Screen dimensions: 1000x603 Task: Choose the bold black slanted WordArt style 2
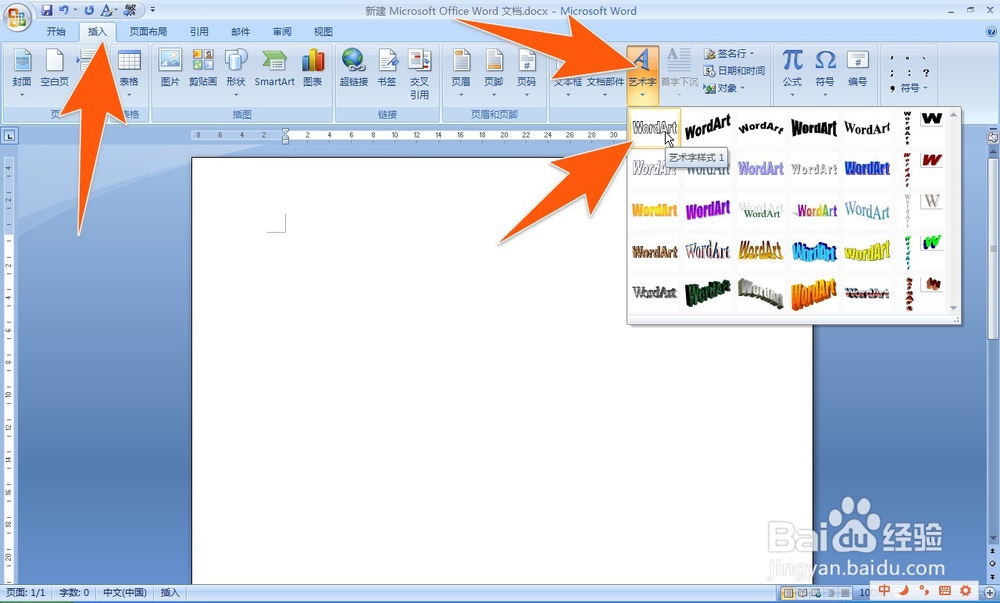[x=707, y=127]
